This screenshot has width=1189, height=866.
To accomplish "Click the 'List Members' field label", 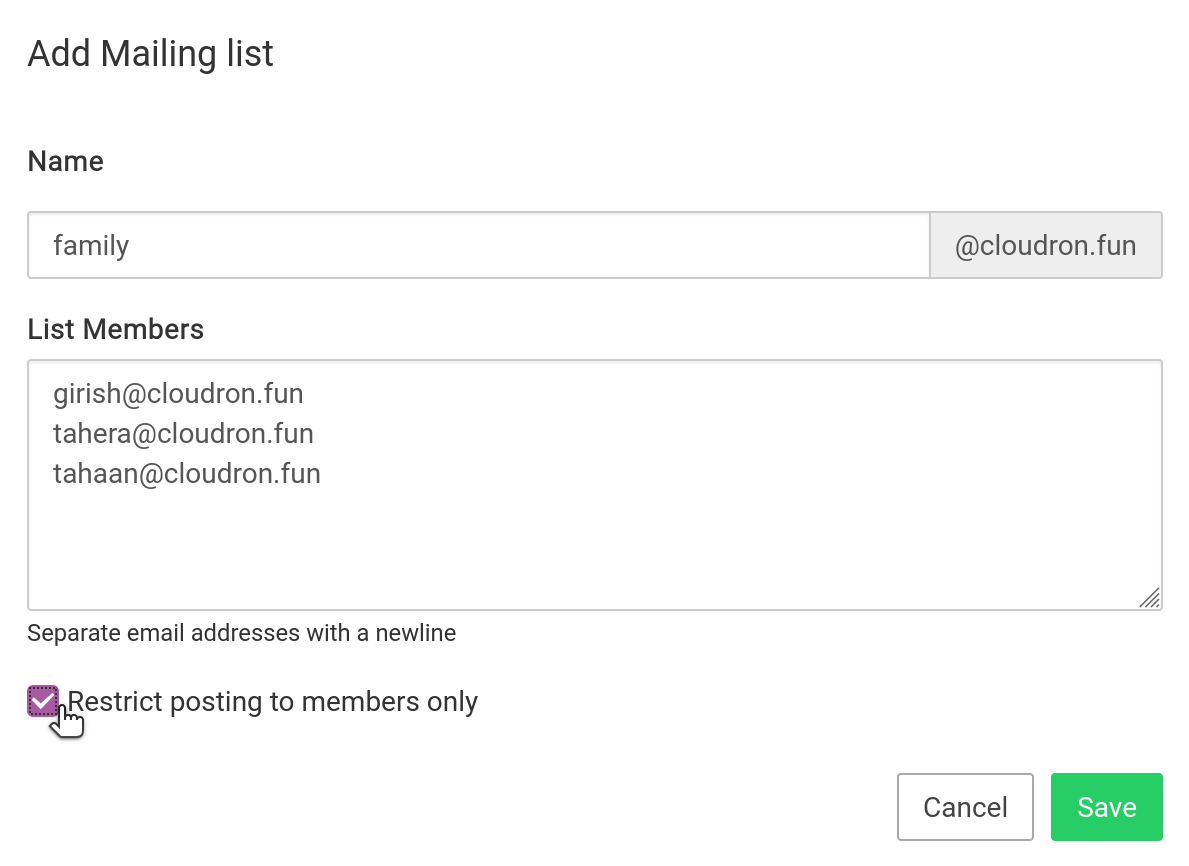I will click(x=116, y=329).
